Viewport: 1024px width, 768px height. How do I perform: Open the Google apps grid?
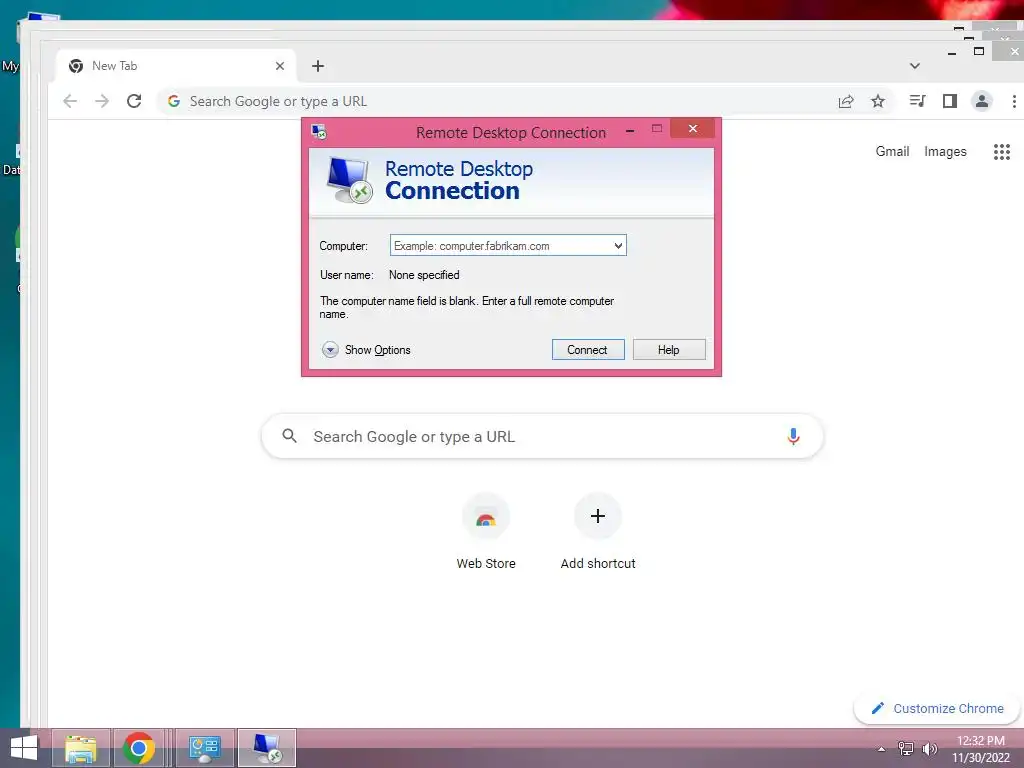point(1002,152)
